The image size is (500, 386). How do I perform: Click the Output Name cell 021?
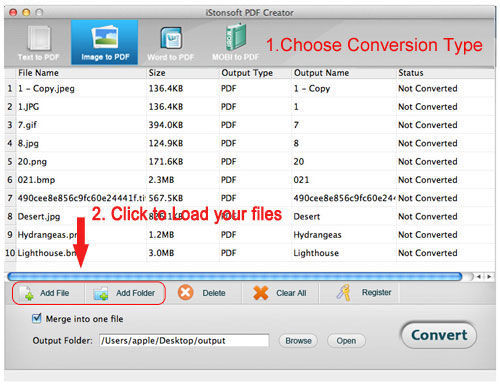301,180
